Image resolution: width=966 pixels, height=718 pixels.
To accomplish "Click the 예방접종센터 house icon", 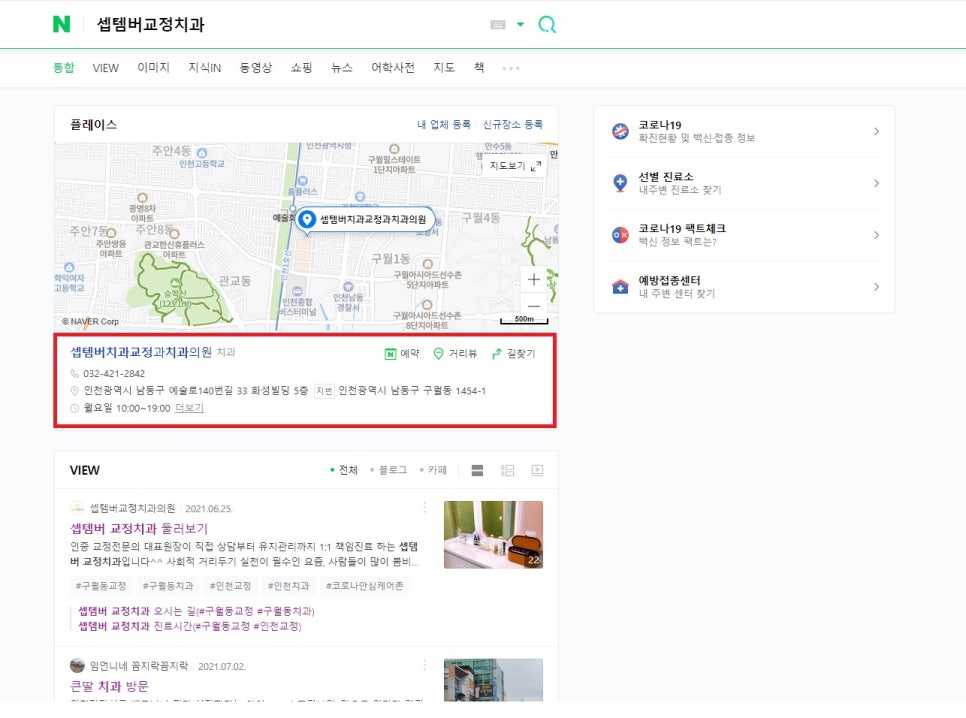I will [620, 287].
